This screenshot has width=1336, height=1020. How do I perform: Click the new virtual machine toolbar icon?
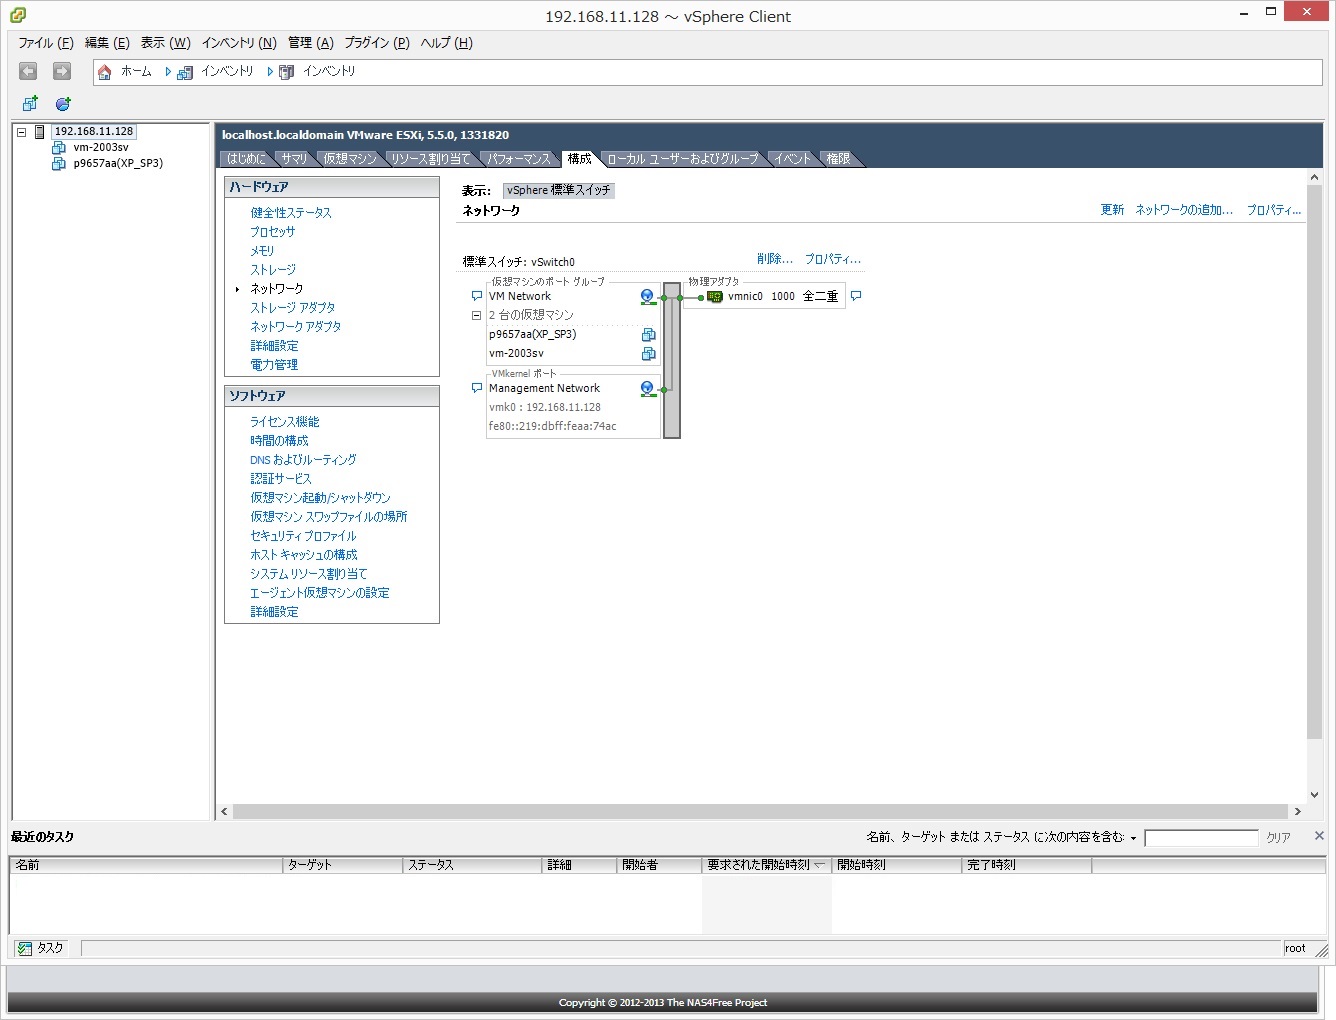pos(30,104)
